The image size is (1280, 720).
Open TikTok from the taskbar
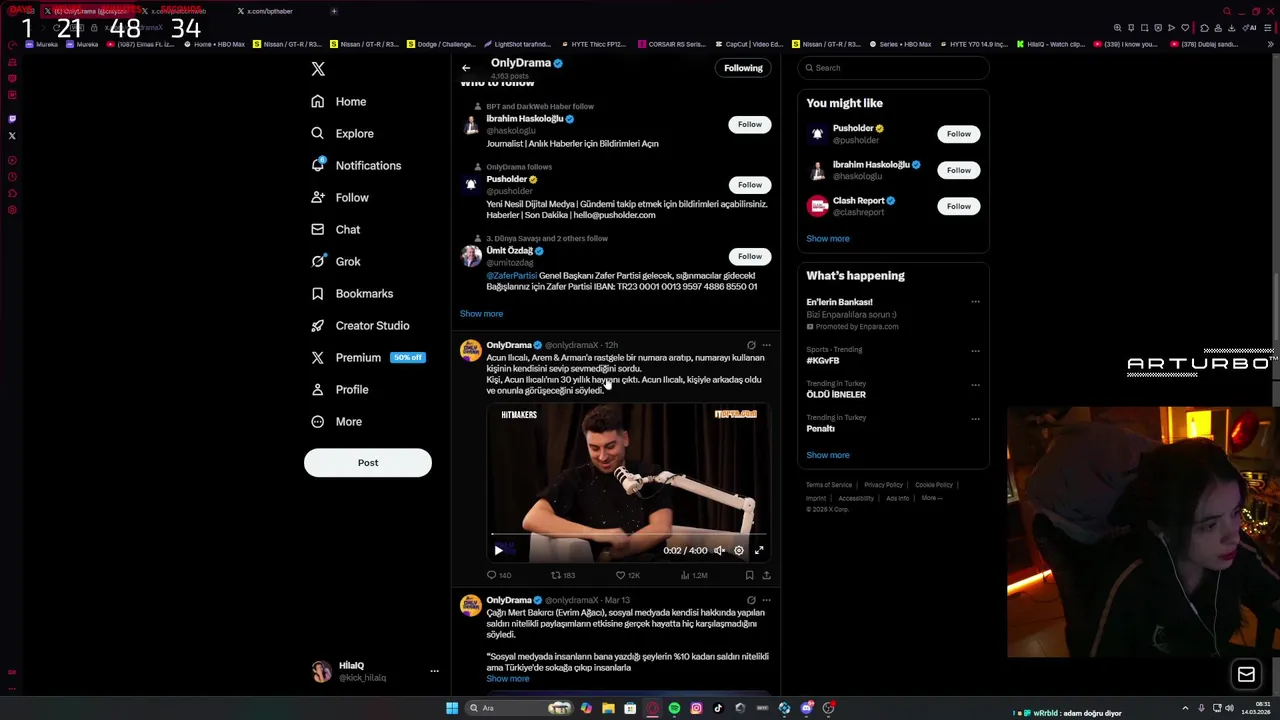click(x=718, y=708)
